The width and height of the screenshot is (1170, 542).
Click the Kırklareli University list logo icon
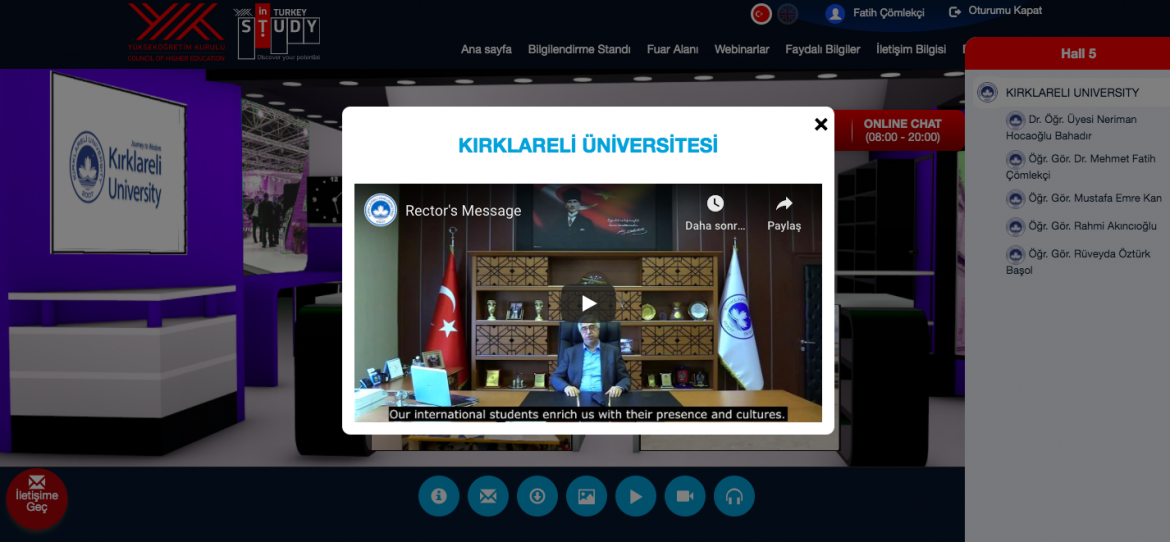[x=987, y=93]
